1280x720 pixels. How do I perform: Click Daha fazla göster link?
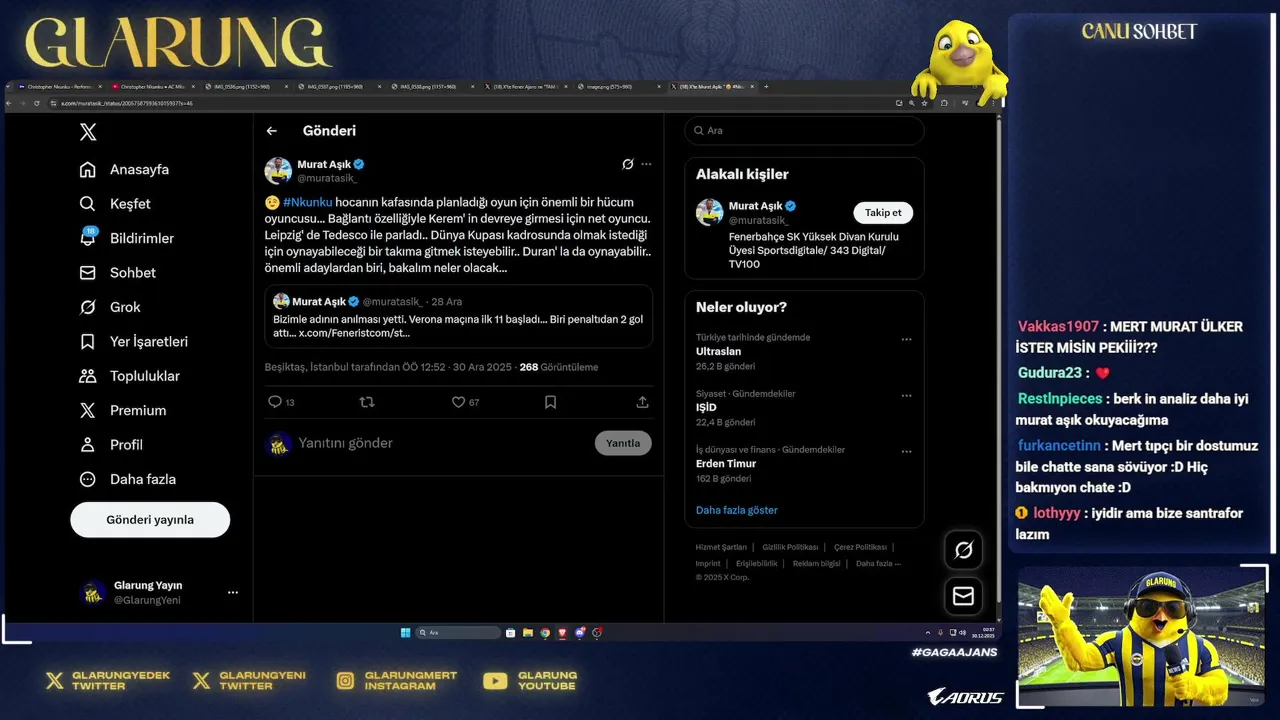(737, 510)
